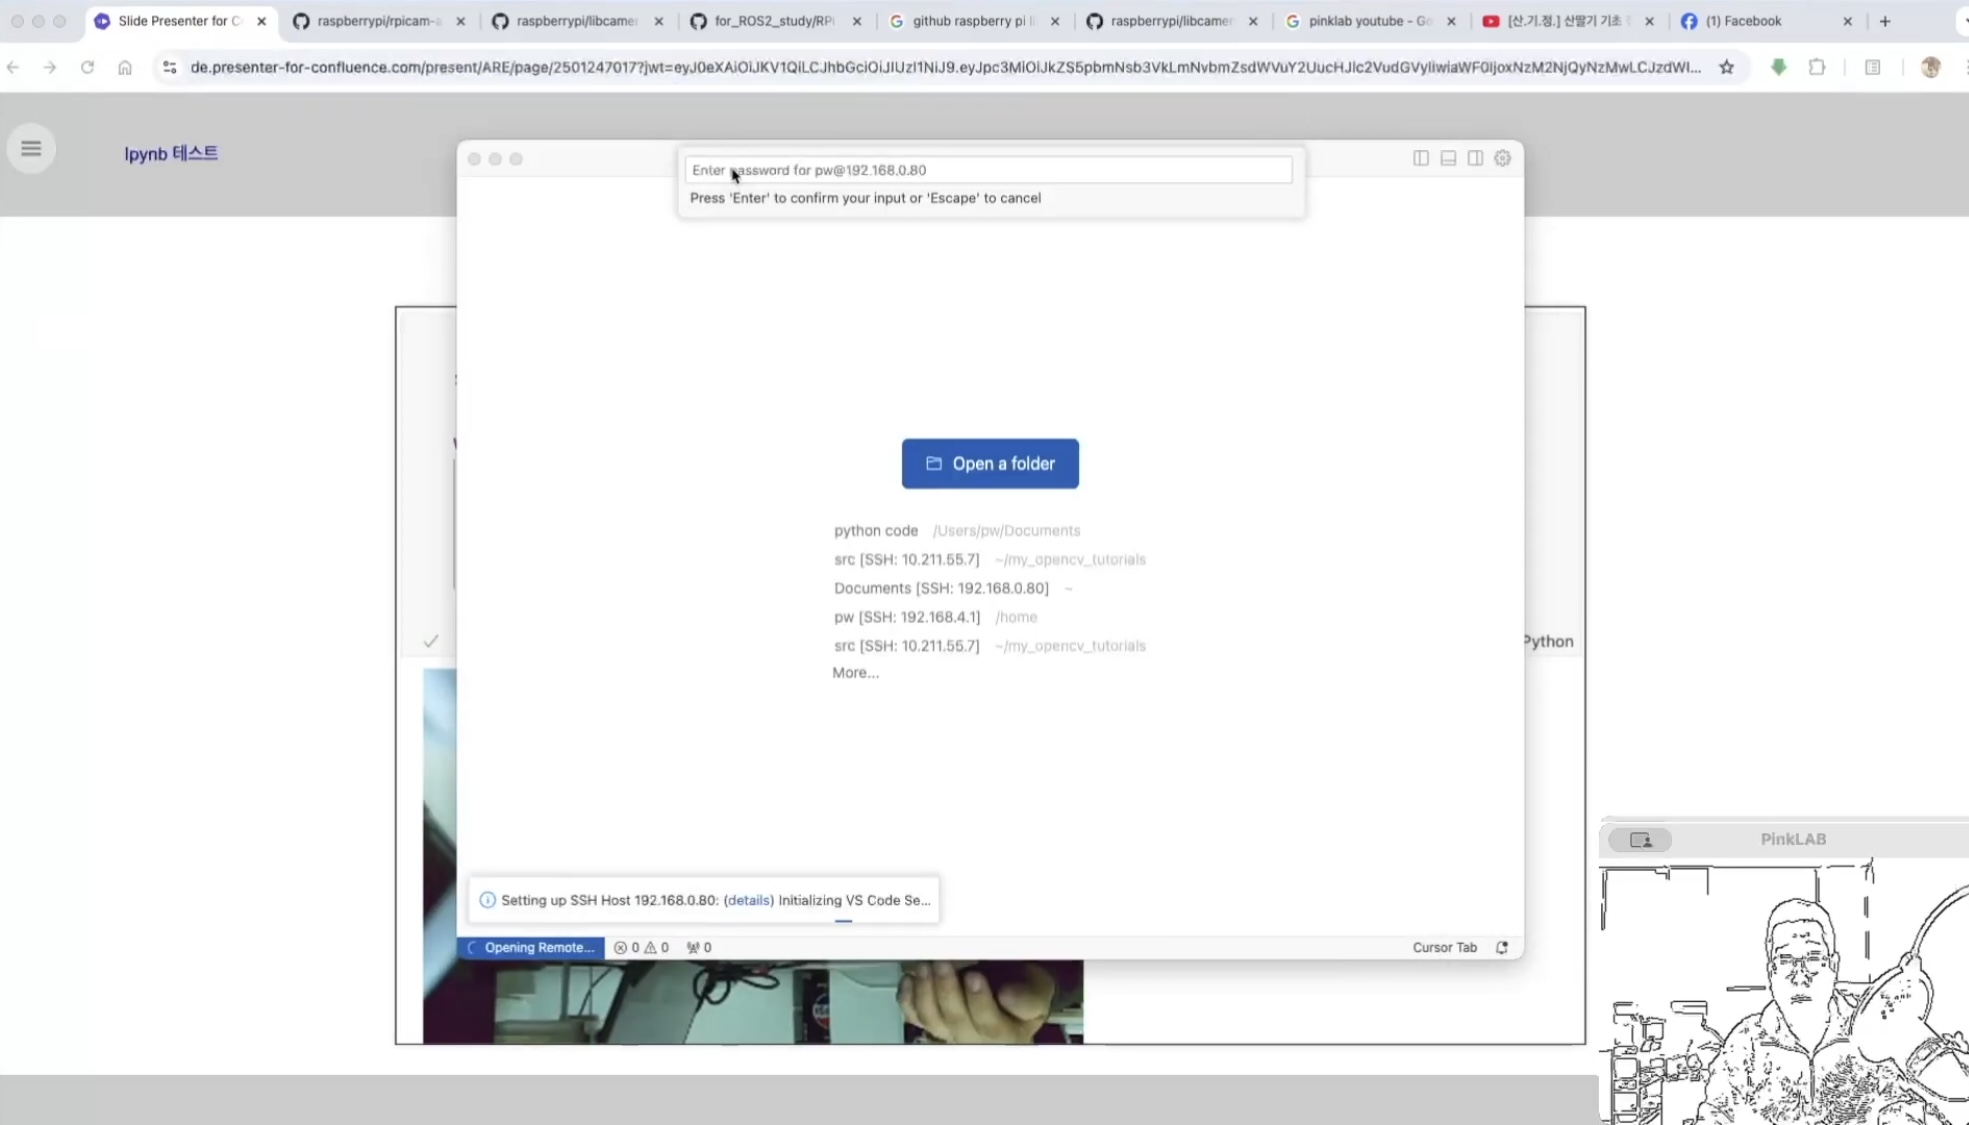This screenshot has width=1969, height=1125.
Task: Click the notifications bell in status bar
Action: click(1501, 947)
